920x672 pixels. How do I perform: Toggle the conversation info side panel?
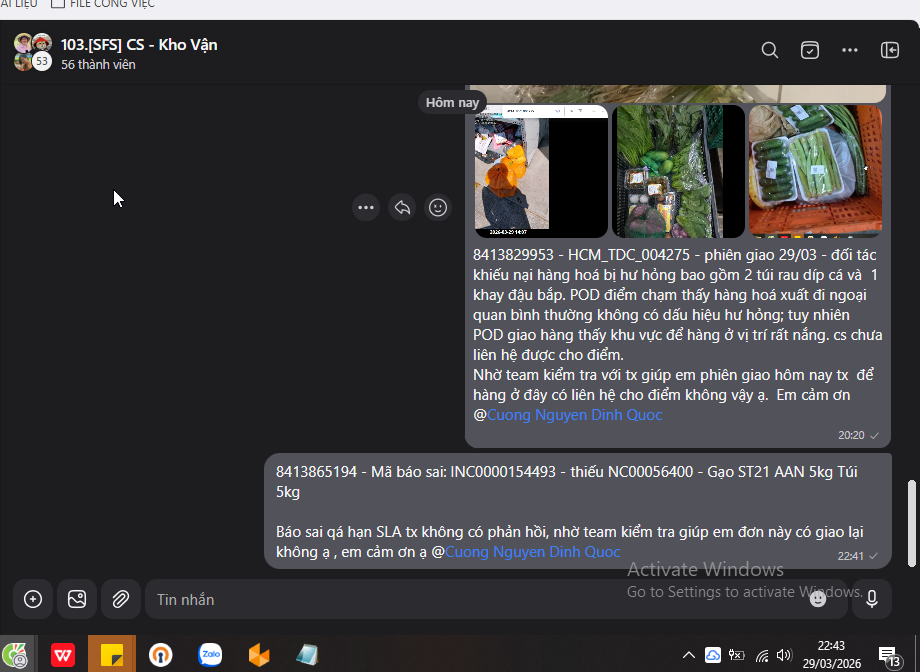pyautogui.click(x=890, y=50)
